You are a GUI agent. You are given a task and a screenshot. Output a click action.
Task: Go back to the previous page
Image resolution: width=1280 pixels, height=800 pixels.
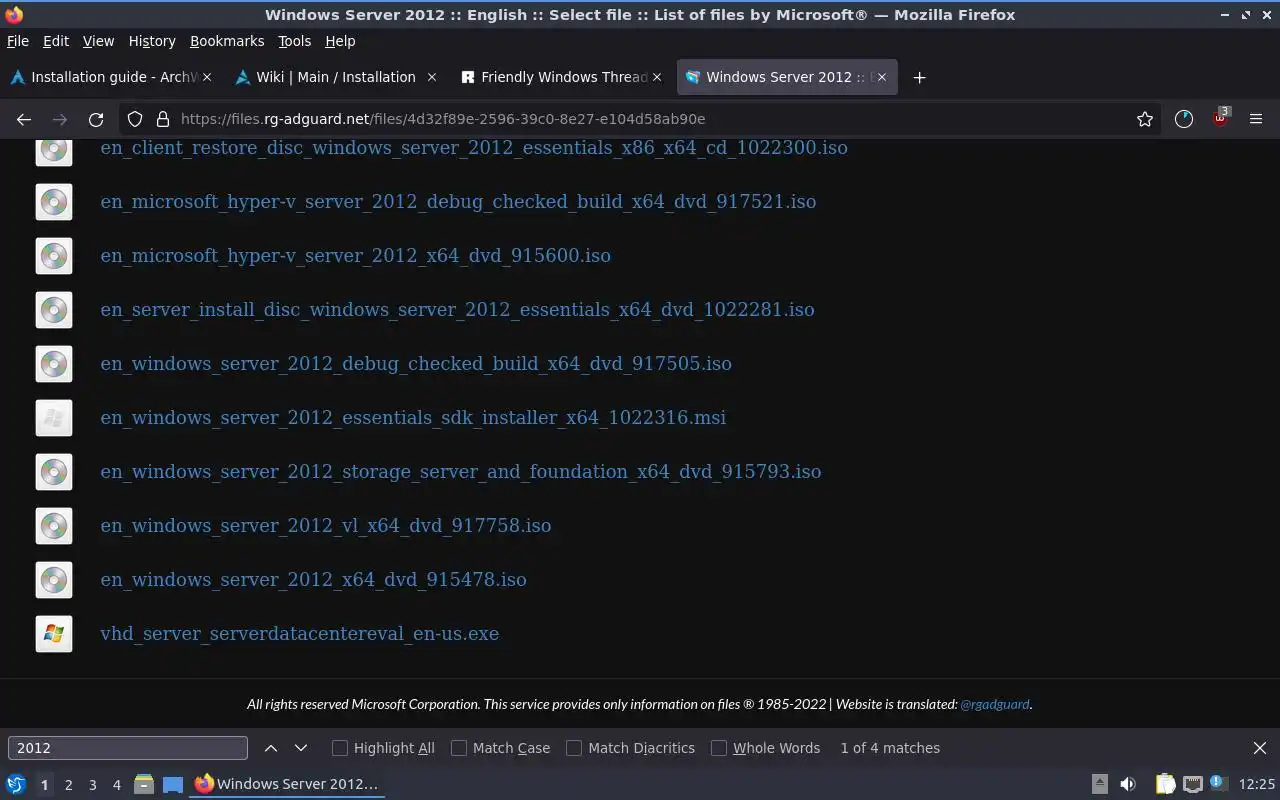24,119
